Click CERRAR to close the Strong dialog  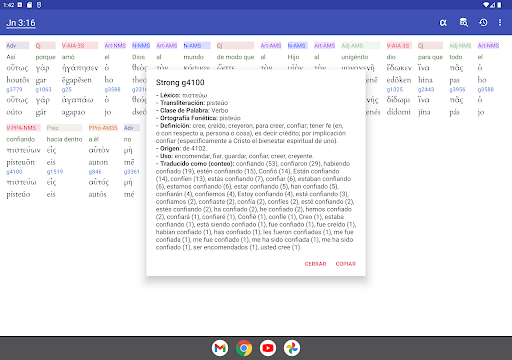click(x=315, y=264)
